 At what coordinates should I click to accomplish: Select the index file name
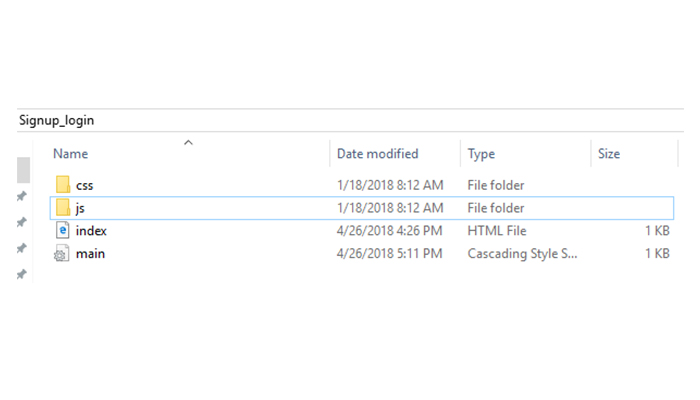point(91,231)
